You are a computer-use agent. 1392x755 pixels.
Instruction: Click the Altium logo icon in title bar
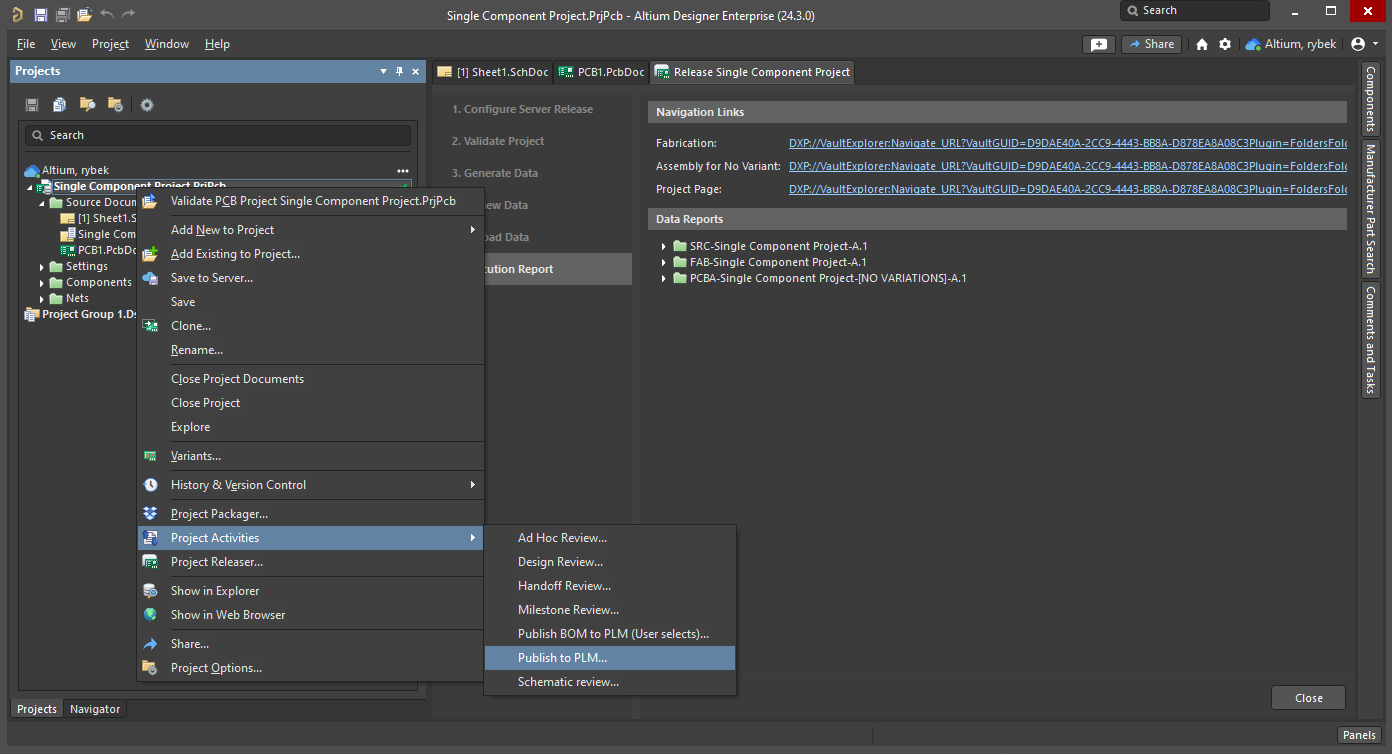pos(17,14)
